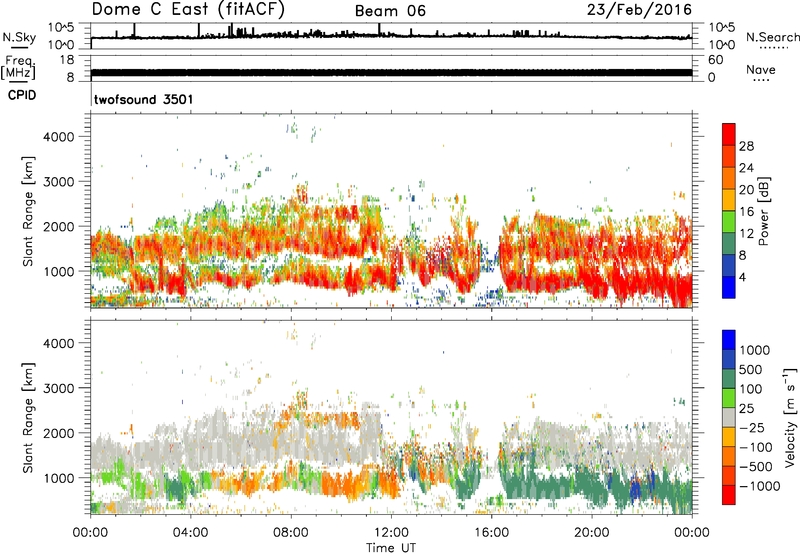Pick the yellow velocity segment between -25 and -100

(729, 437)
